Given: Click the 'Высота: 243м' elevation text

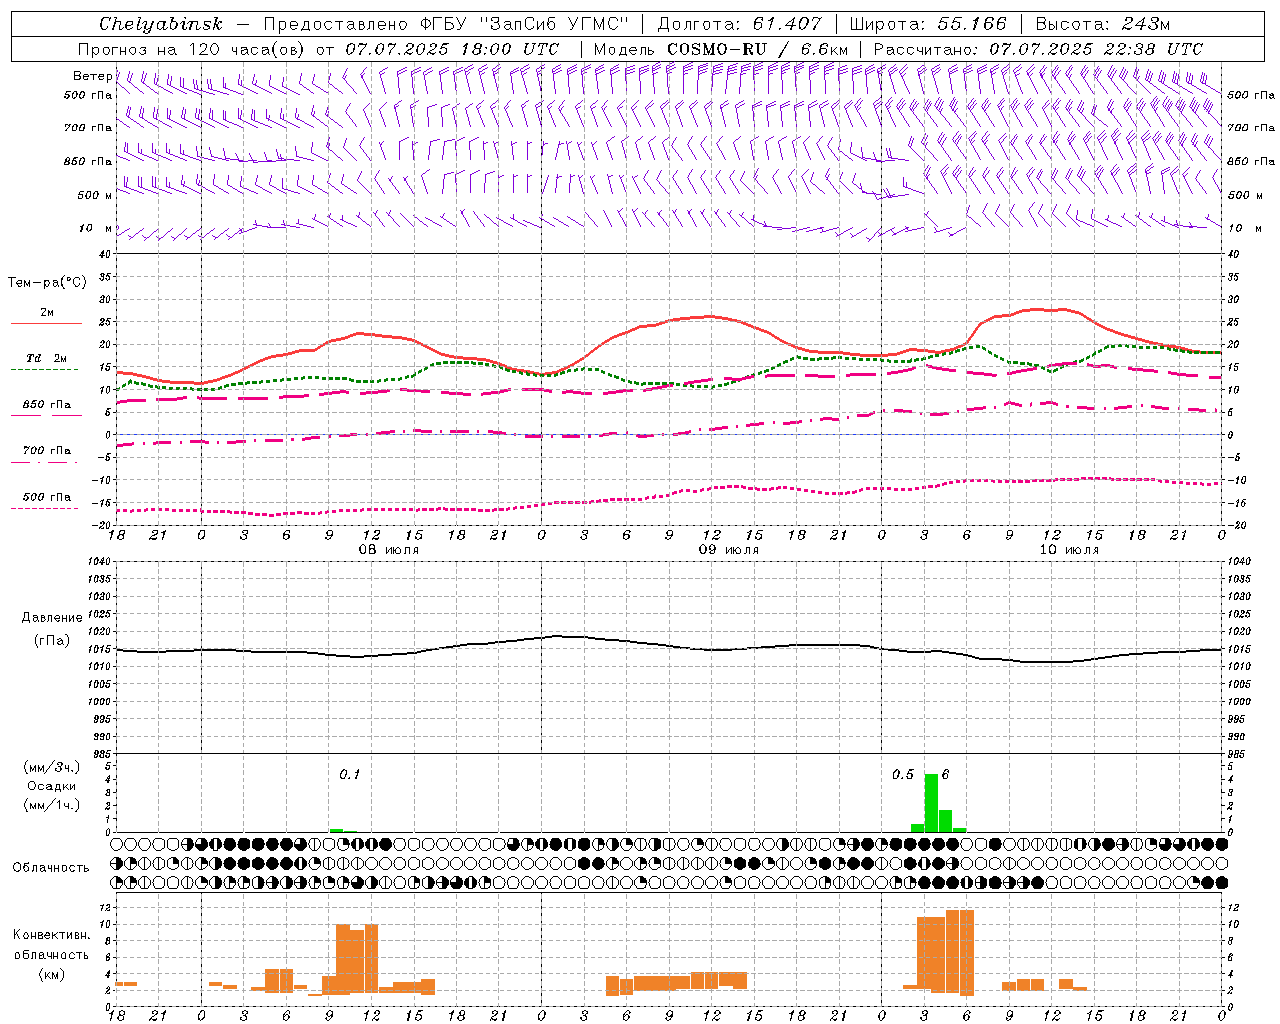Looking at the screenshot, I should point(1103,24).
